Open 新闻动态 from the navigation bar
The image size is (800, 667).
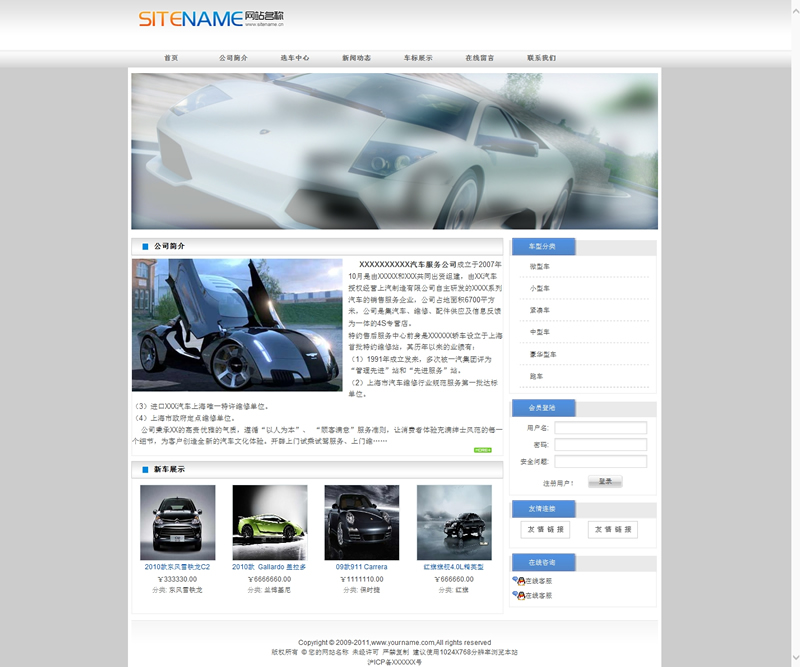356,58
